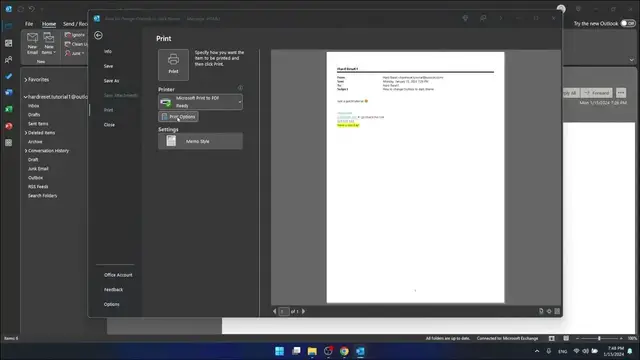Launch Word from the left sidebar
The height and width of the screenshot is (360, 640).
point(9,93)
